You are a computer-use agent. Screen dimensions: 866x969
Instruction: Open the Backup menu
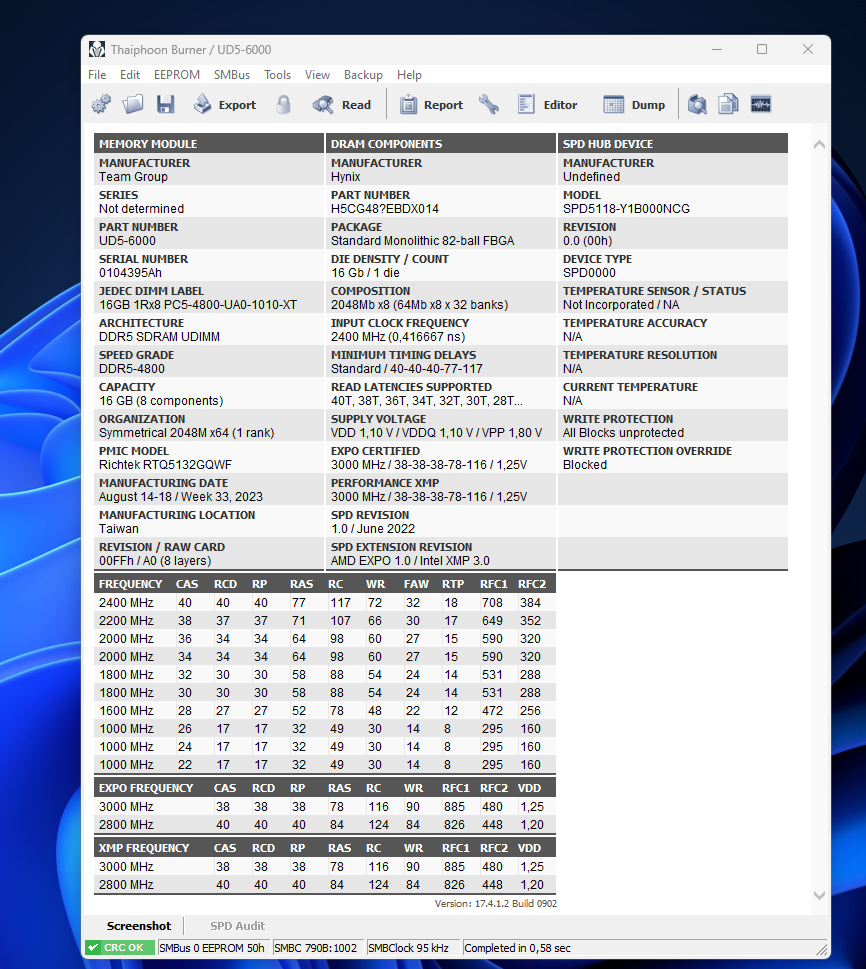(363, 75)
